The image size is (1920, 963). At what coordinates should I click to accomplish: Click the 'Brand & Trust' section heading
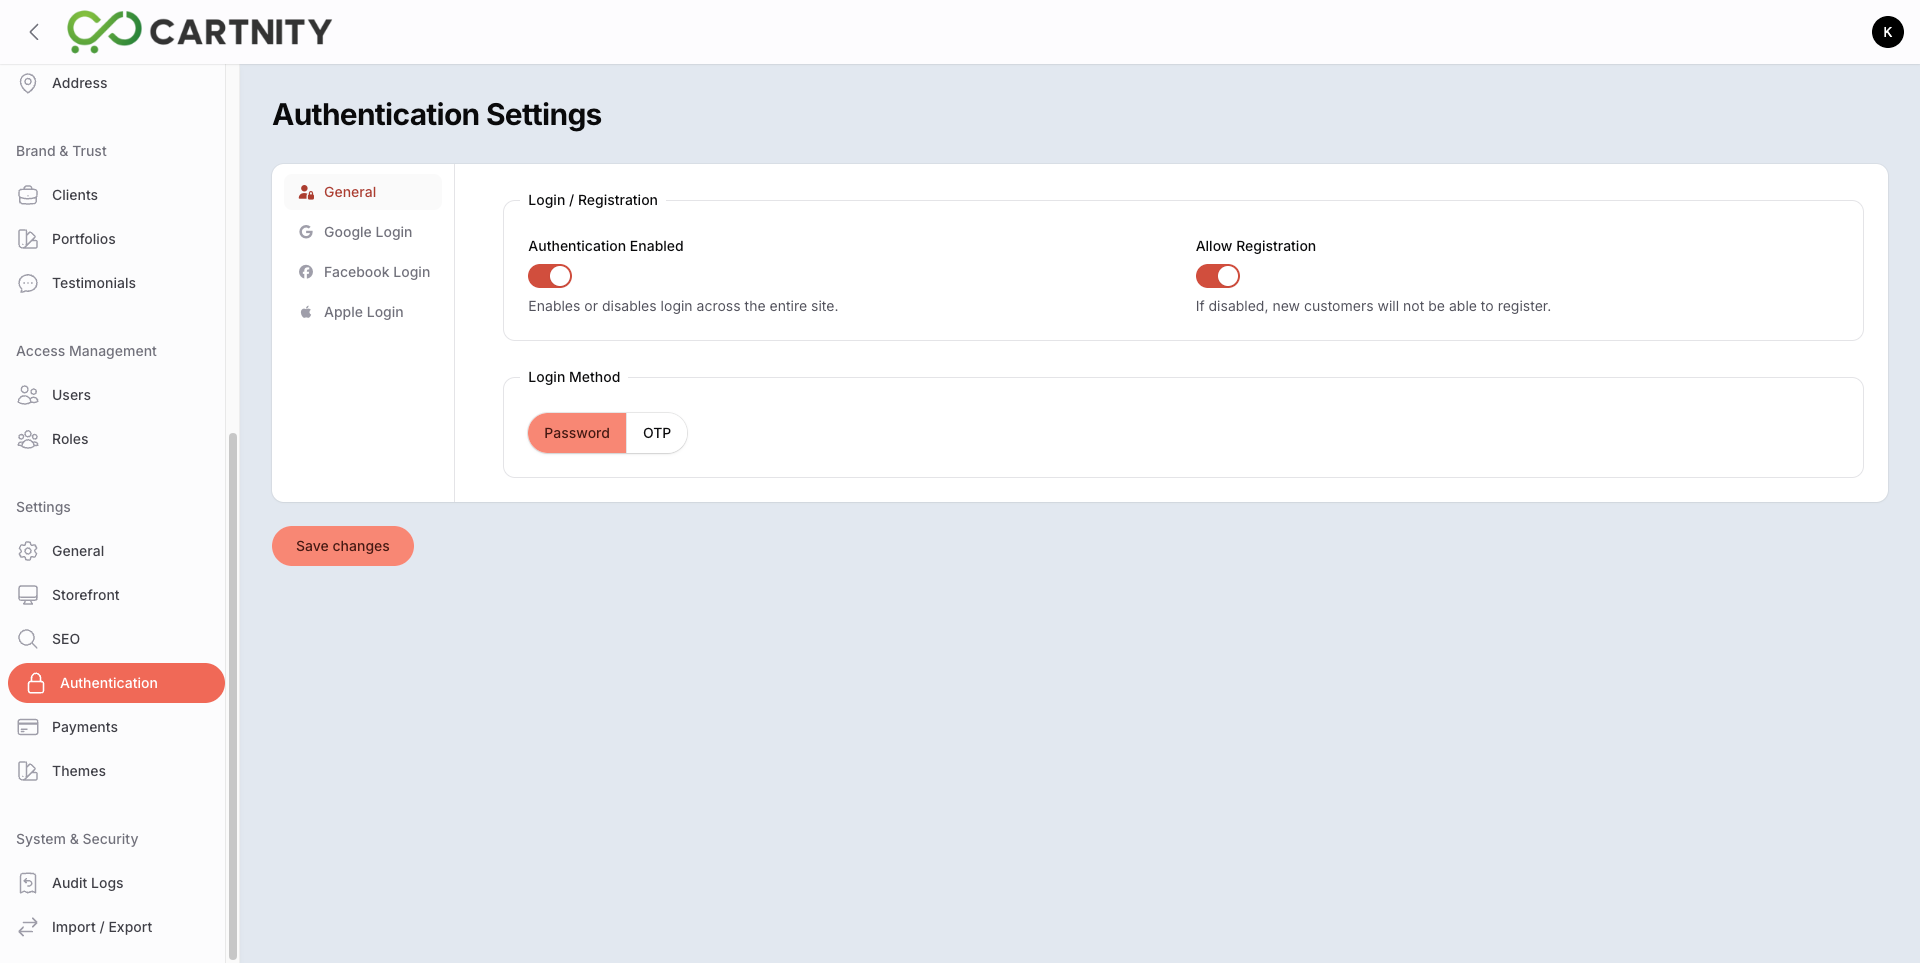61,151
